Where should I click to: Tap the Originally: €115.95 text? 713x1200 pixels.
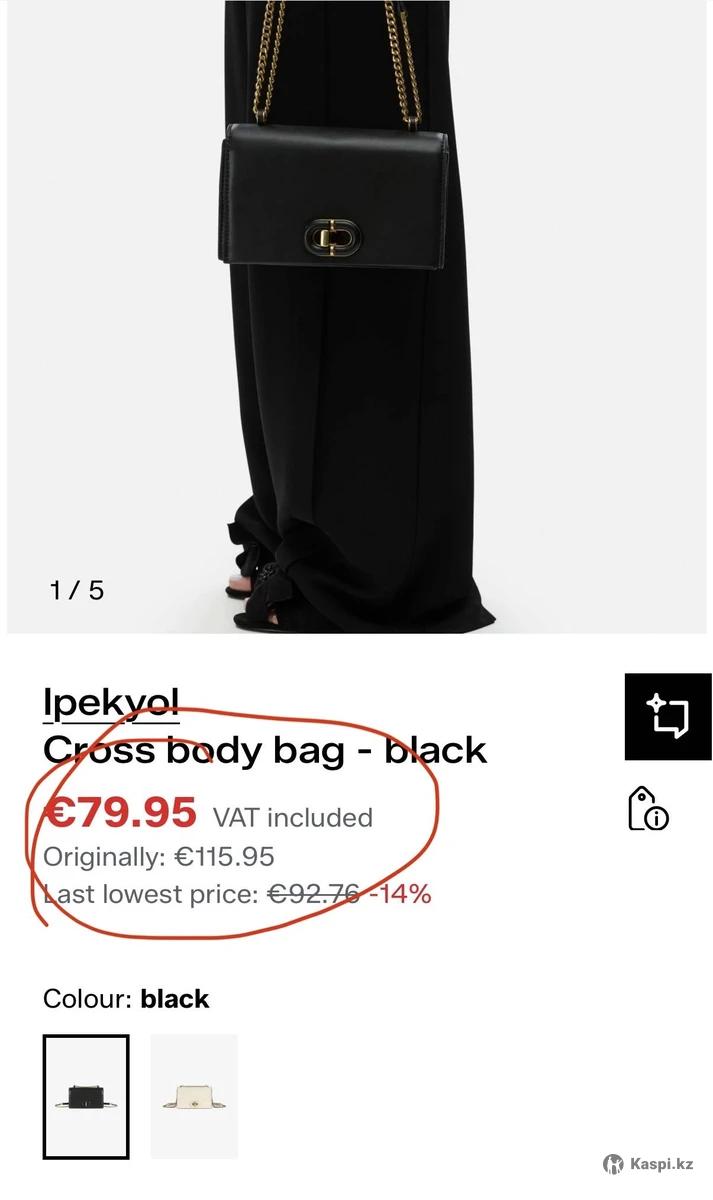click(x=159, y=857)
